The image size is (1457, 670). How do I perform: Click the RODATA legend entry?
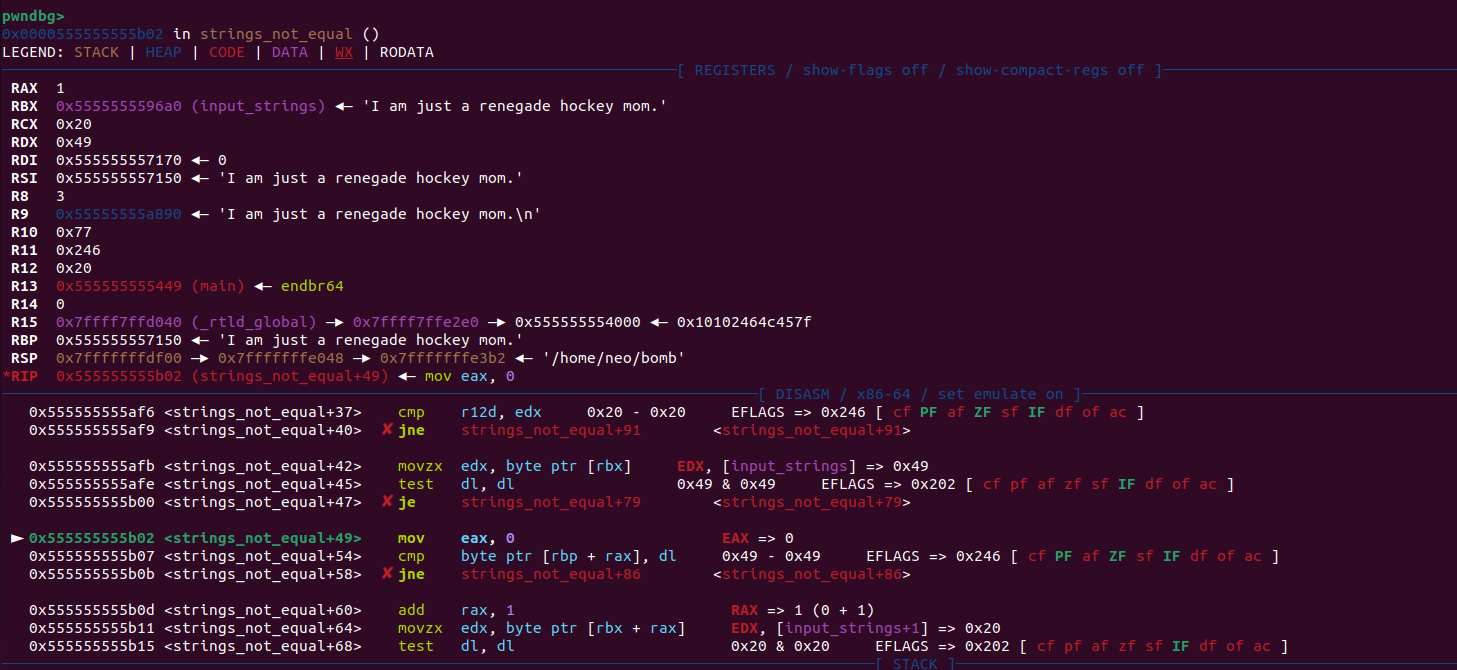point(406,52)
